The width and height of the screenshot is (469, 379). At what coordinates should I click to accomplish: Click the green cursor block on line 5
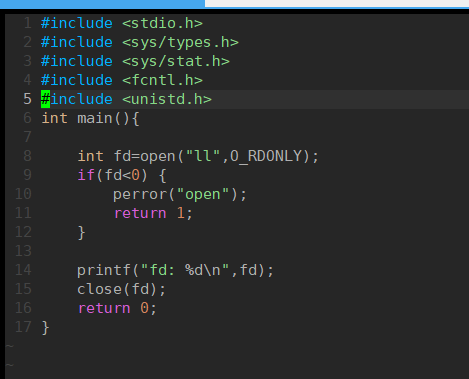(x=45, y=99)
